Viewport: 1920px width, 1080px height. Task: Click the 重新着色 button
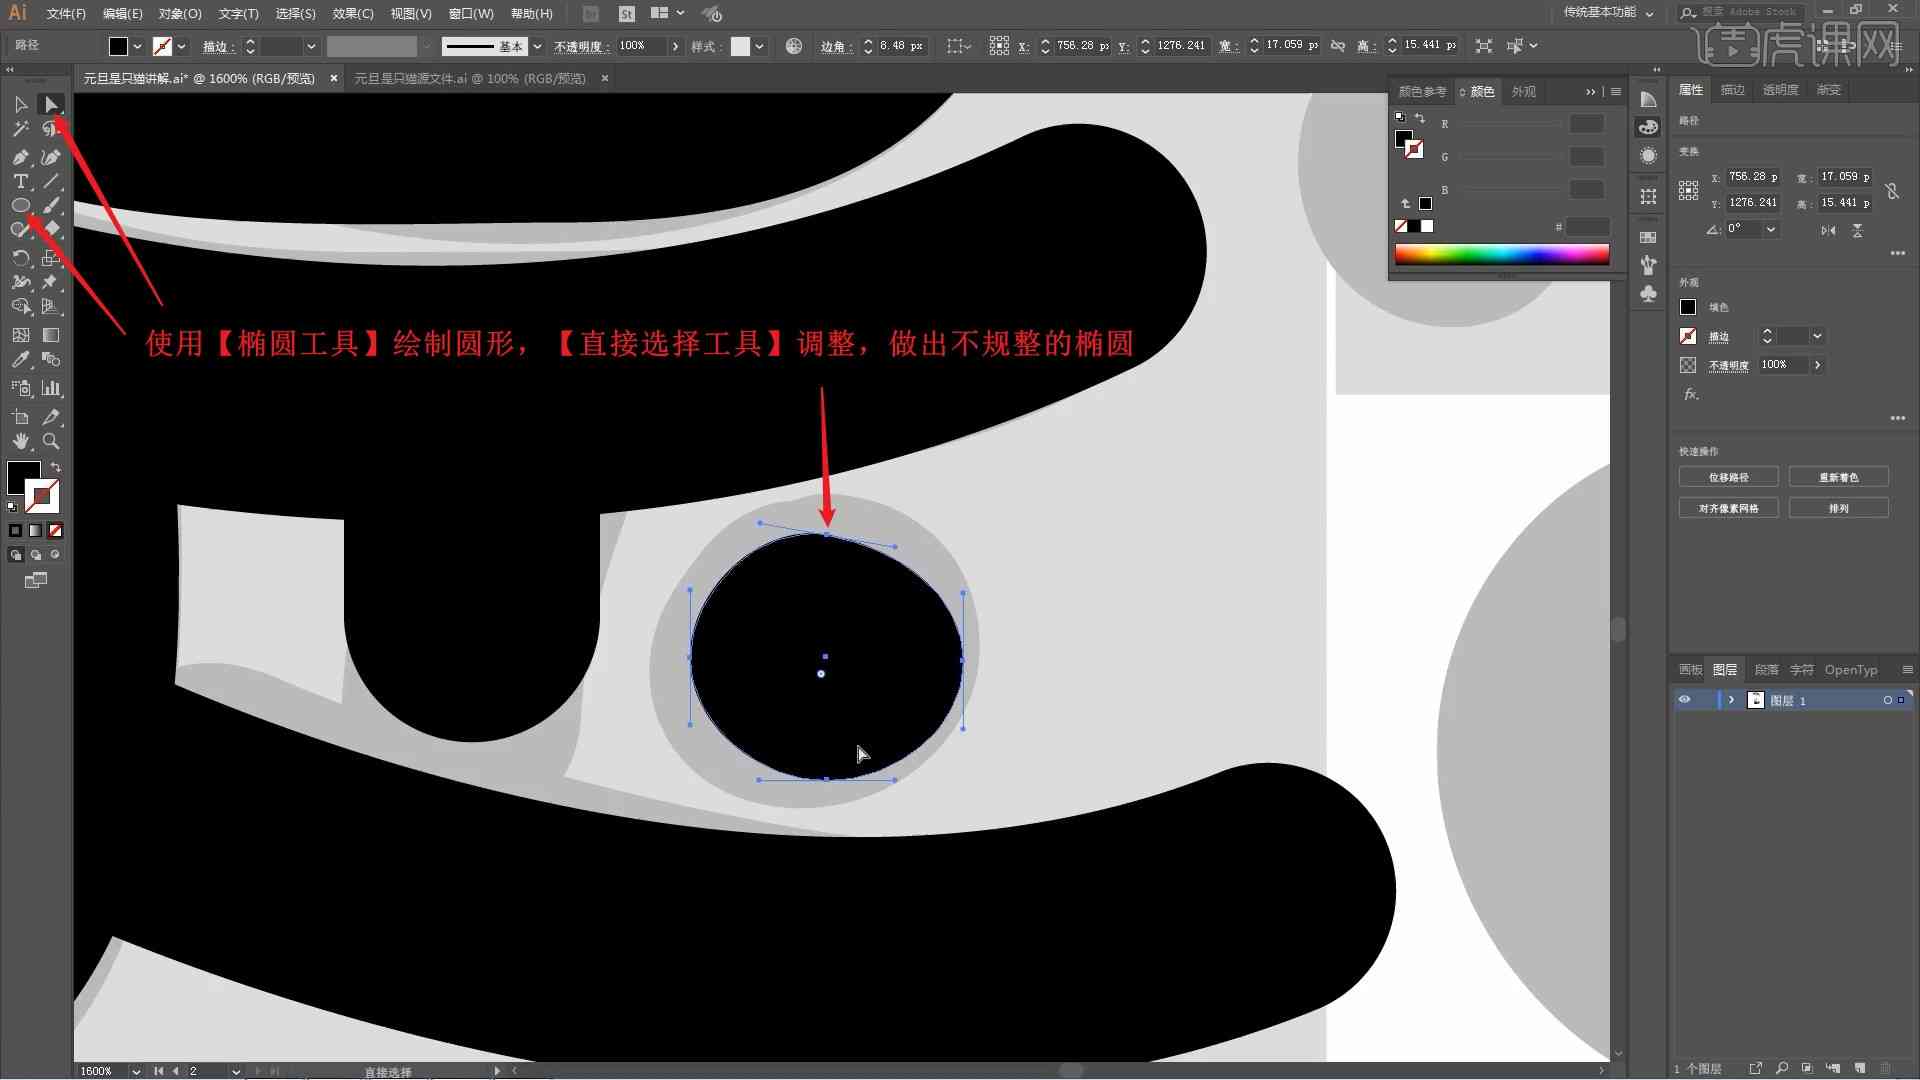pyautogui.click(x=1840, y=476)
